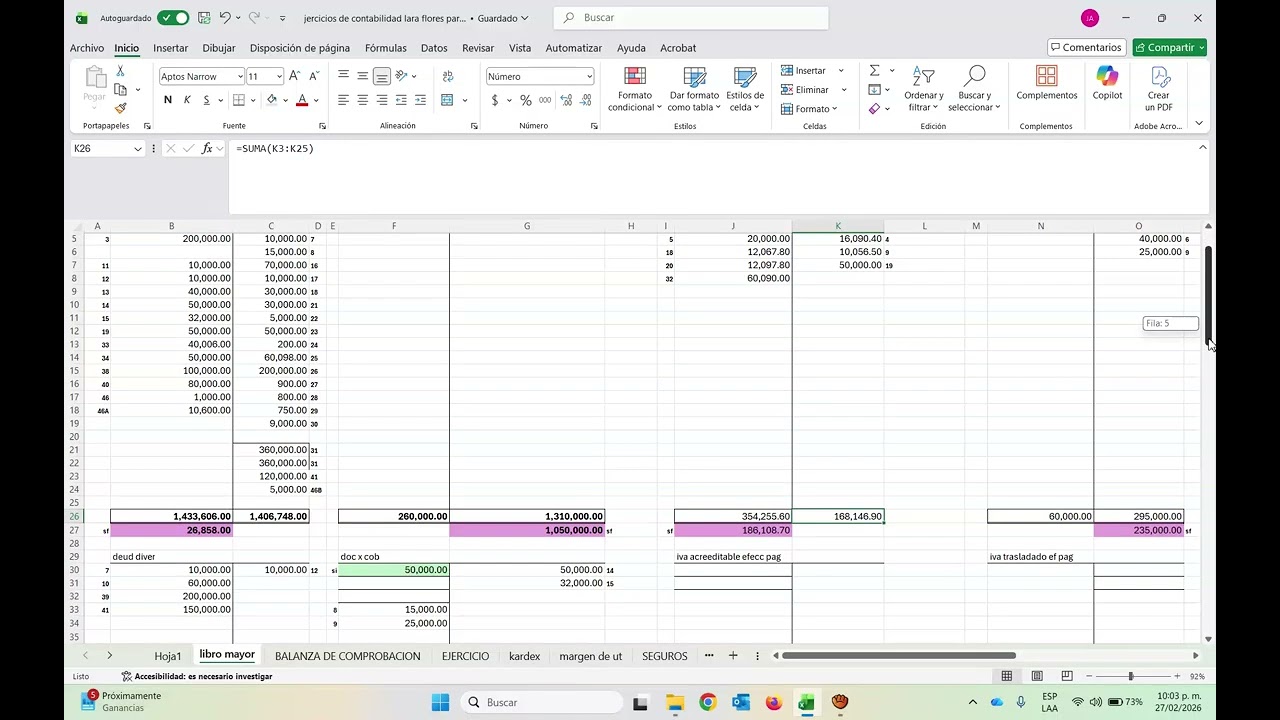Viewport: 1280px width, 720px height.
Task: Click the wrap text icon
Action: click(x=447, y=76)
